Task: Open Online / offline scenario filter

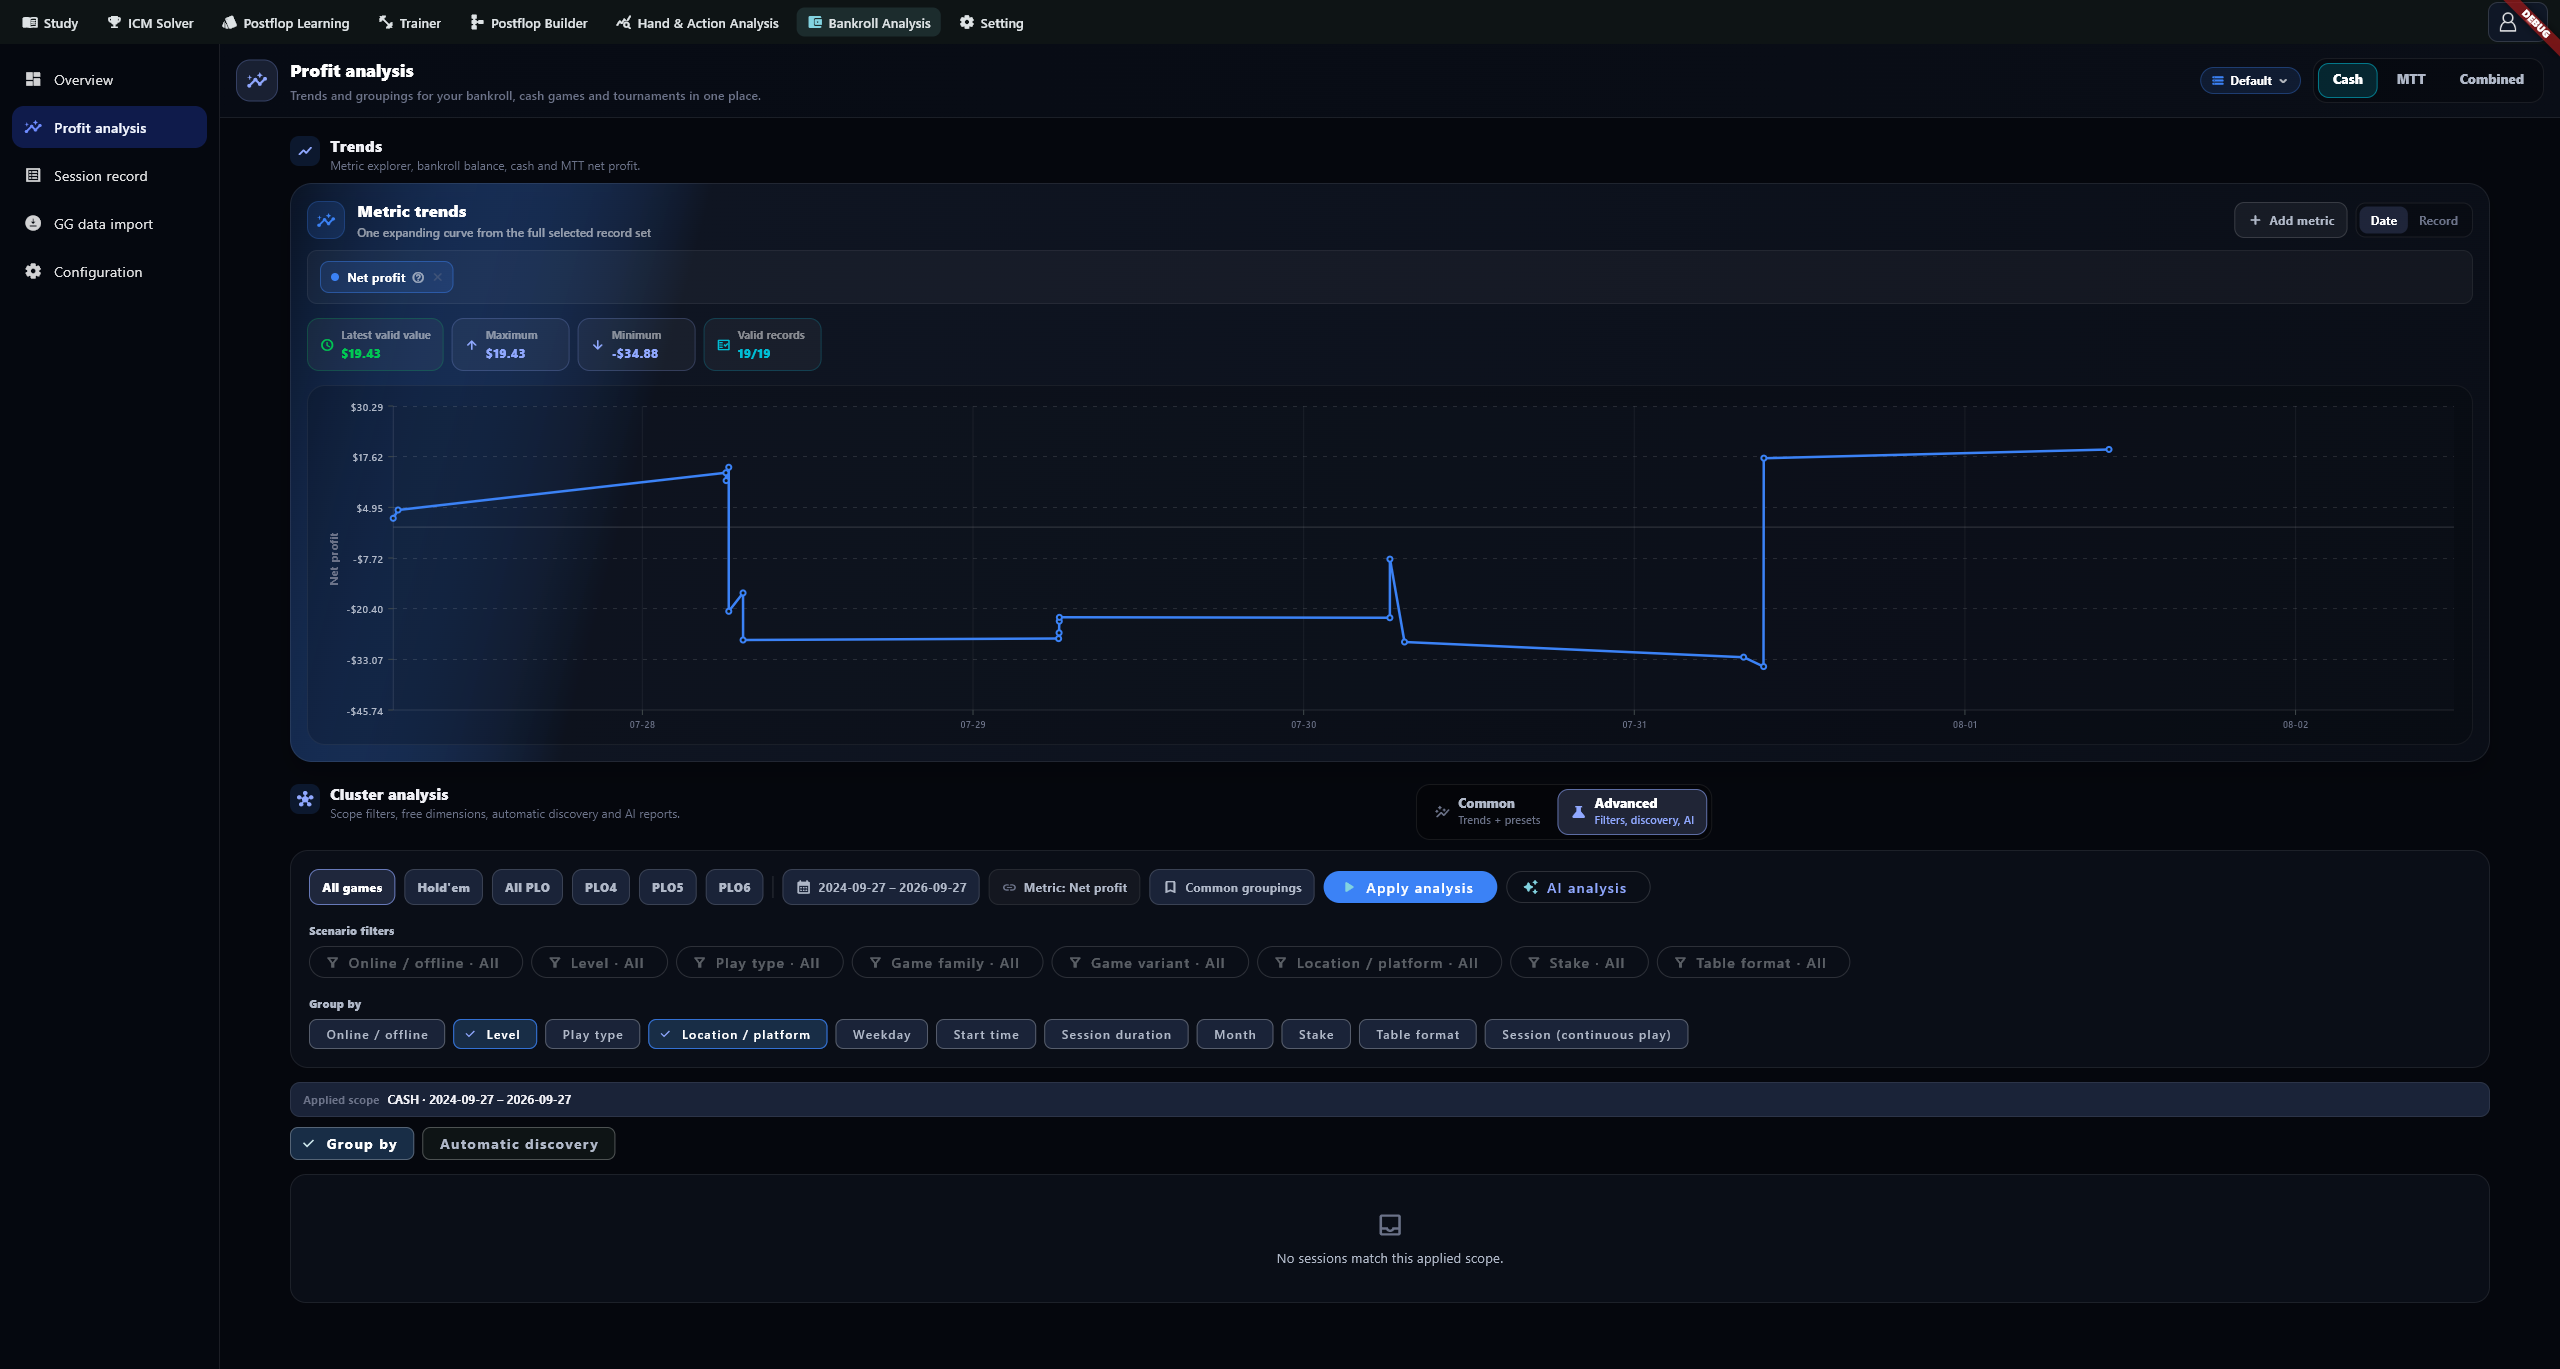Action: pyautogui.click(x=416, y=963)
